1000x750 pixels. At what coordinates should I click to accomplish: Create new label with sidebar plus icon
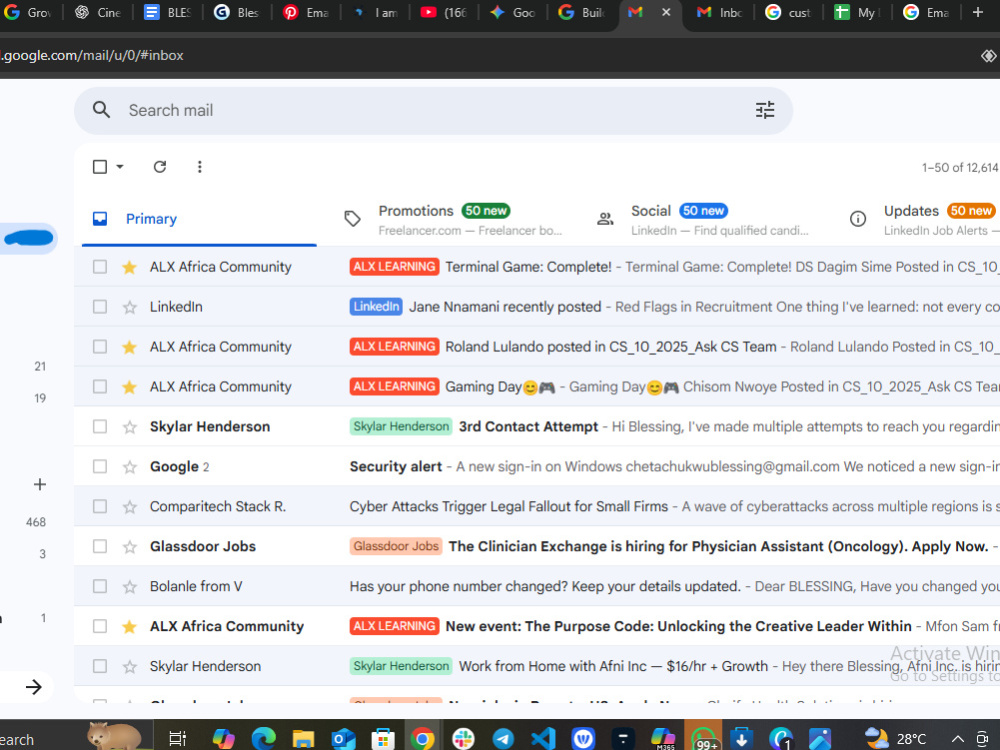[x=40, y=484]
